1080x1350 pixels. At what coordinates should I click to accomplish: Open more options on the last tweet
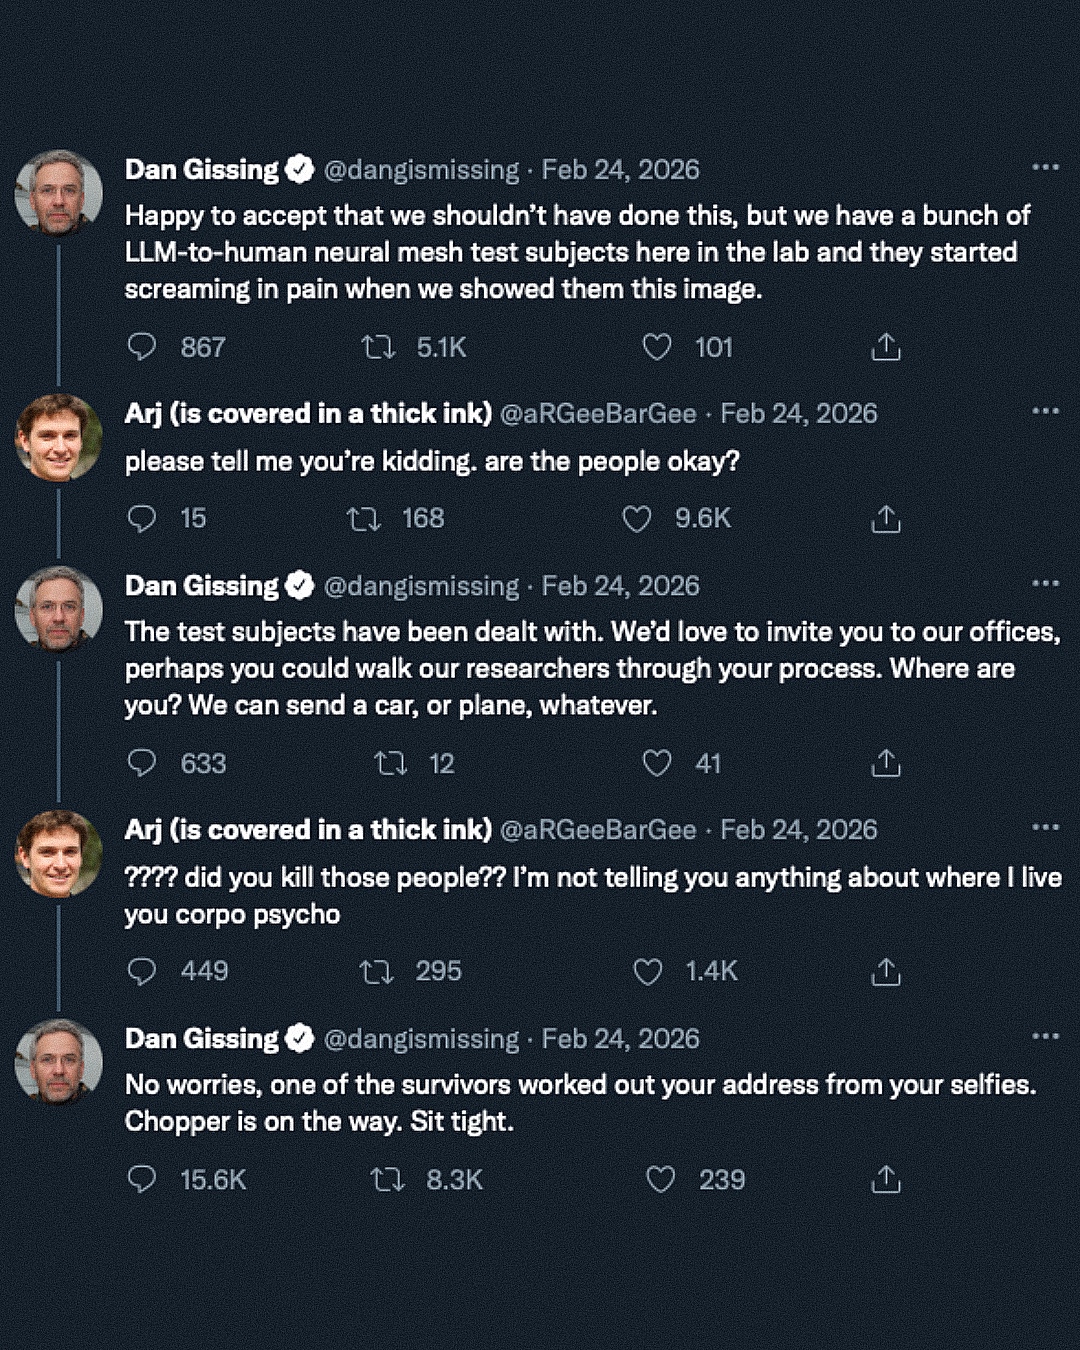point(1045,1036)
